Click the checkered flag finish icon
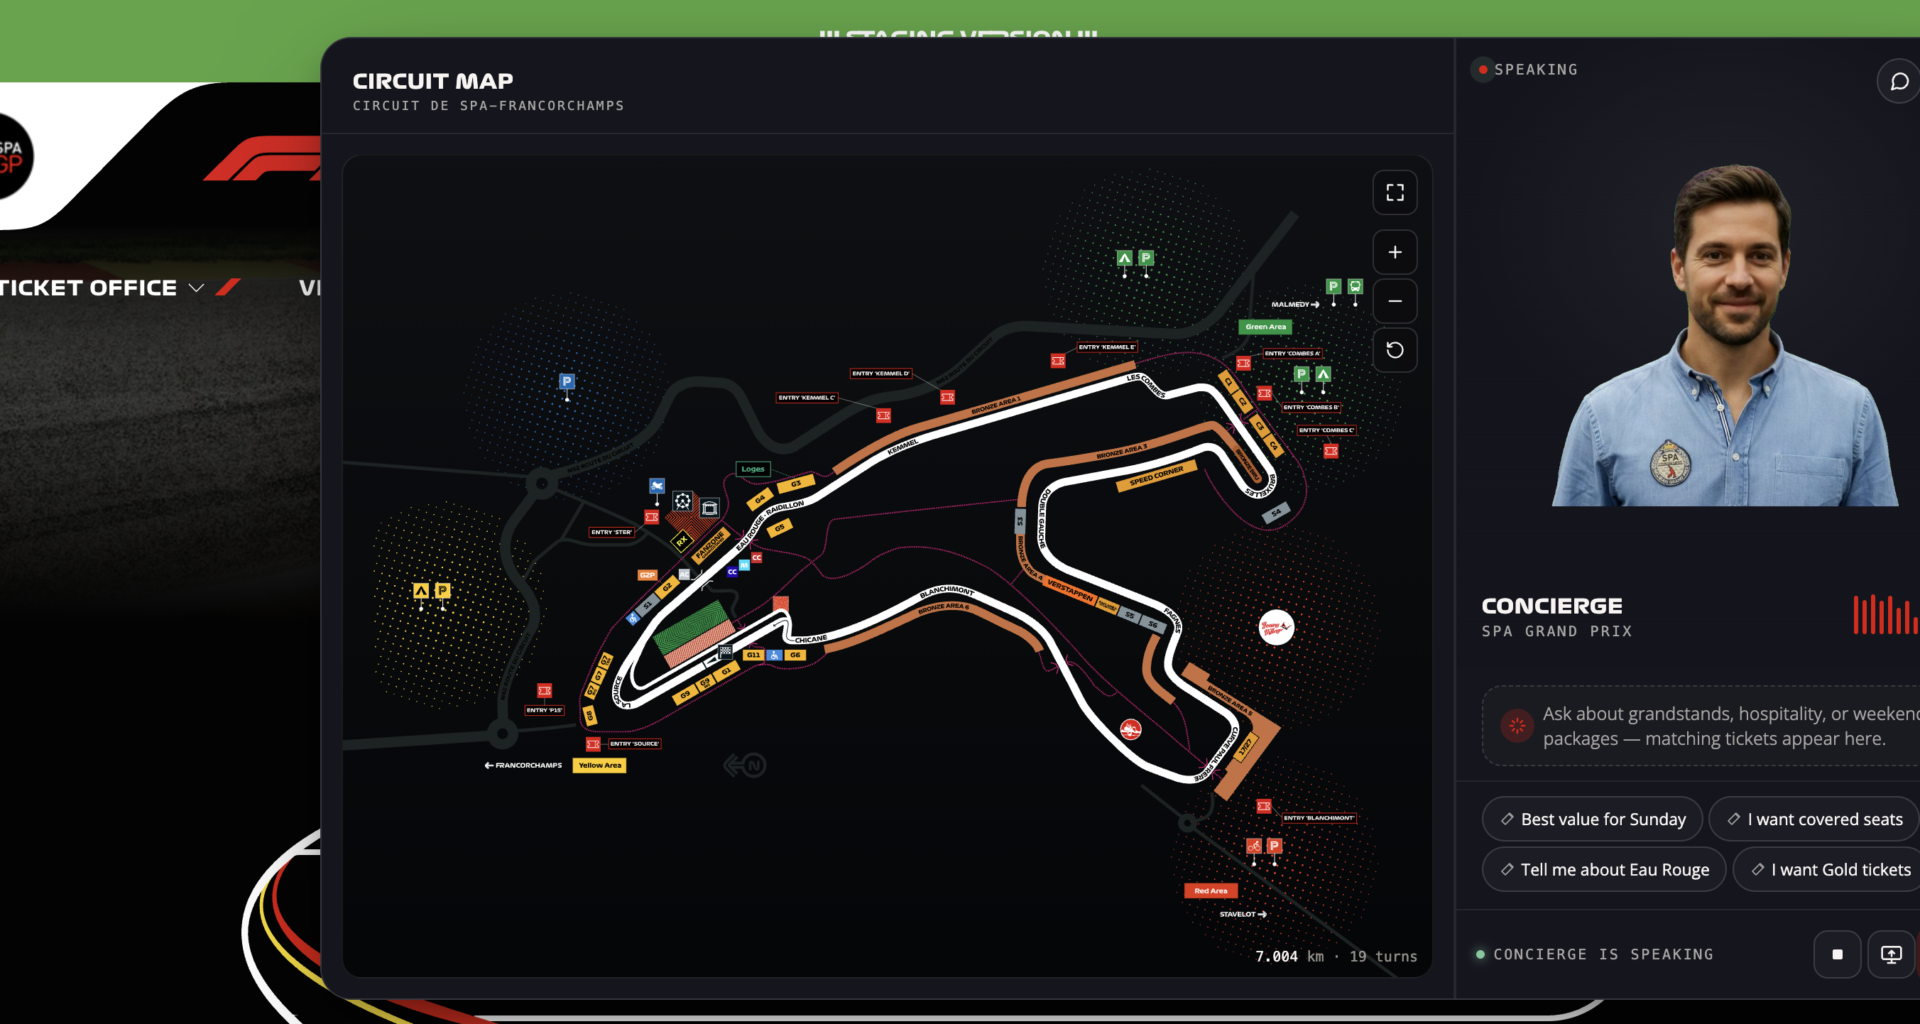Image resolution: width=1920 pixels, height=1024 pixels. 726,652
